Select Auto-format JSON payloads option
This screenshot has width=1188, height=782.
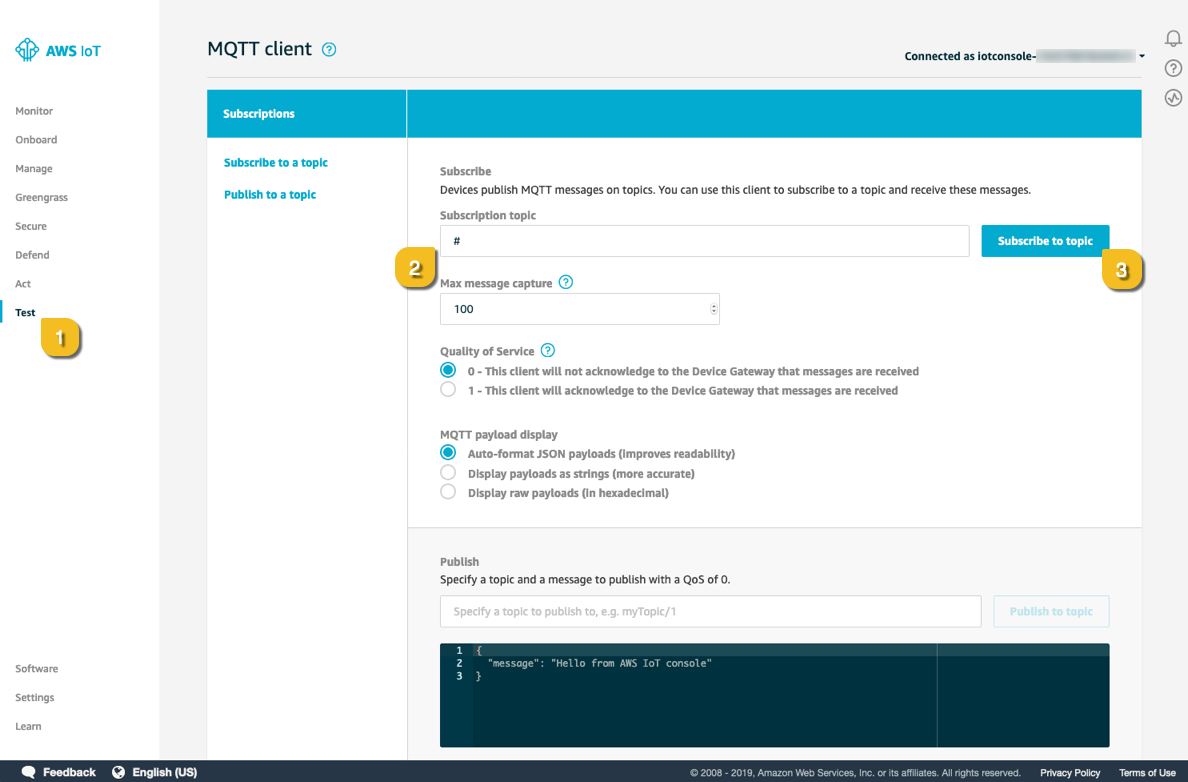coord(448,453)
